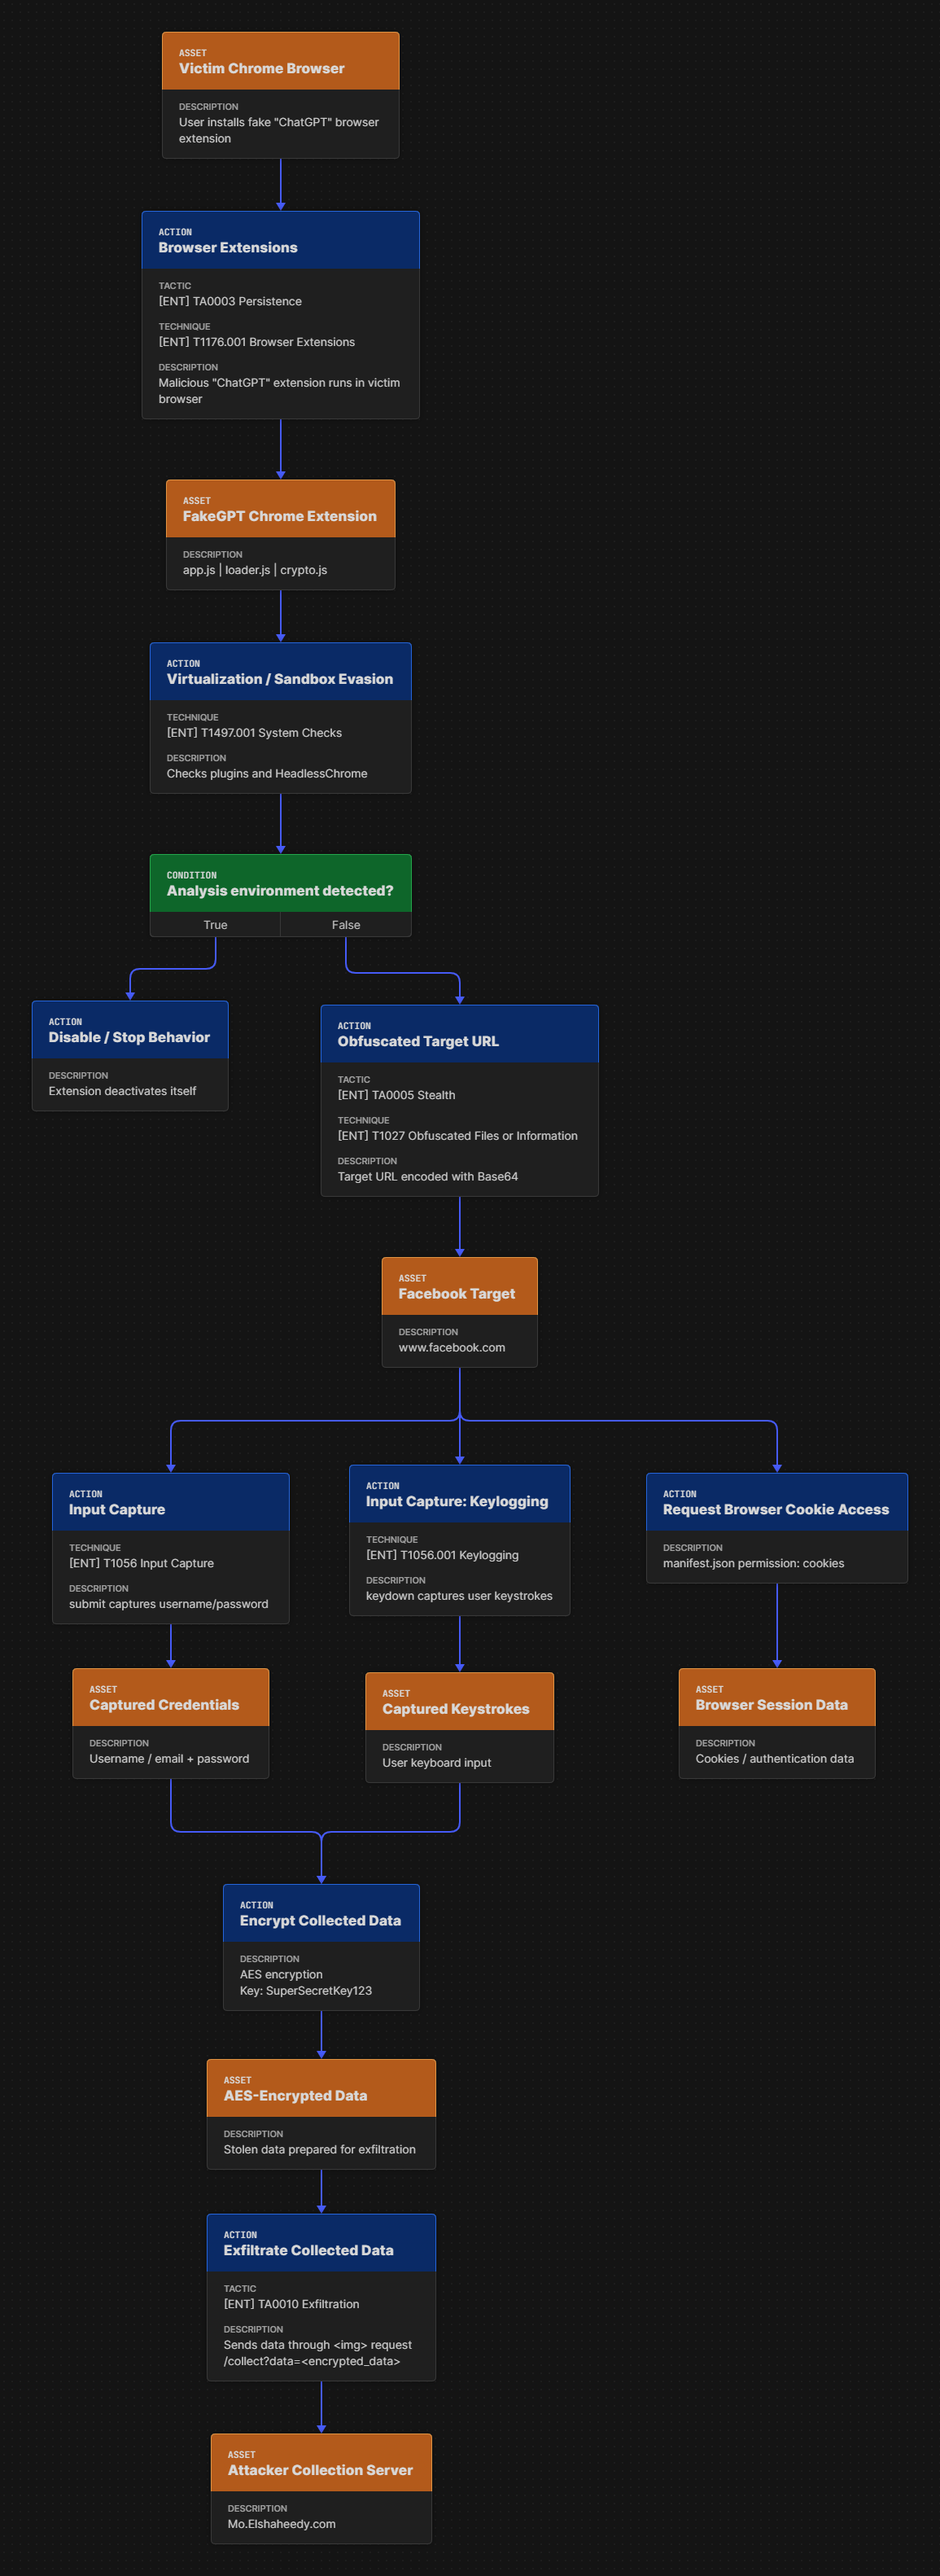
Task: Click text "Key: SuperSecretKey123"
Action: [x=305, y=1991]
